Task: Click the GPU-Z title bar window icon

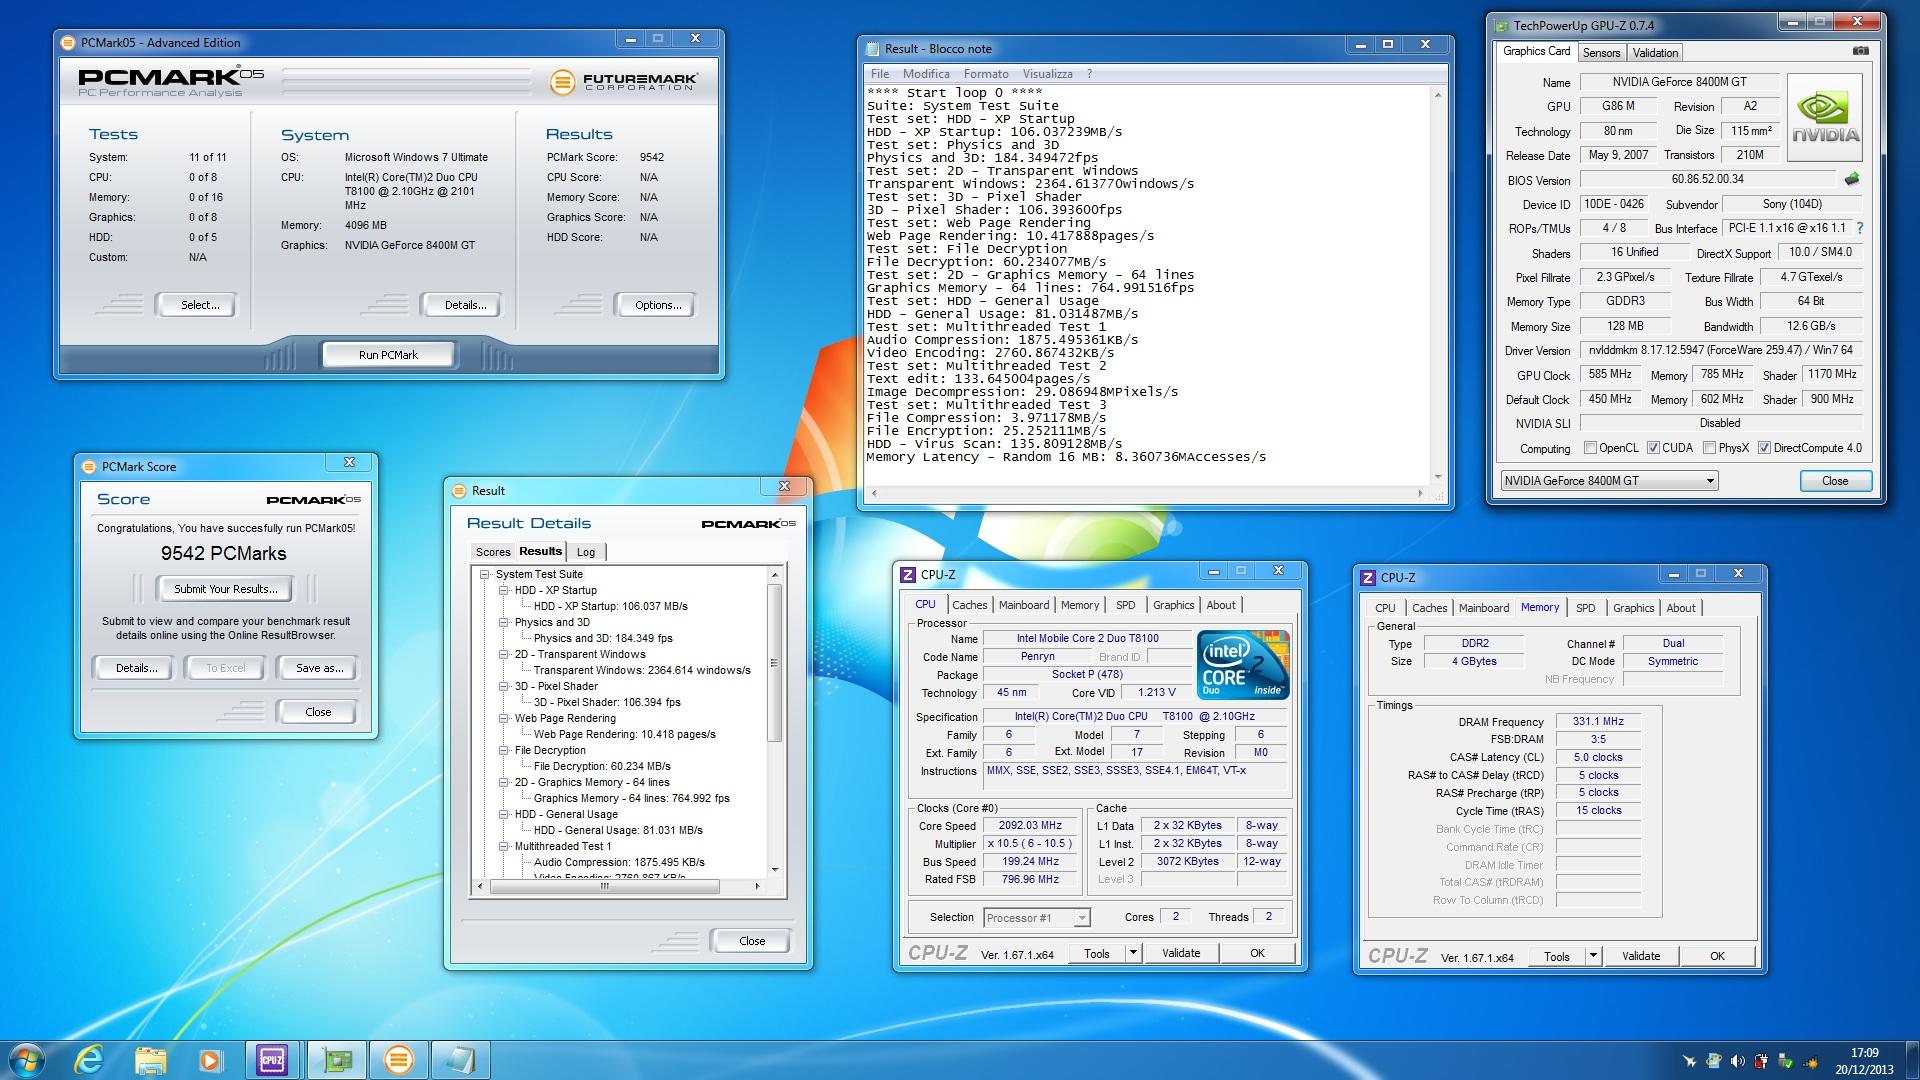Action: click(1502, 26)
